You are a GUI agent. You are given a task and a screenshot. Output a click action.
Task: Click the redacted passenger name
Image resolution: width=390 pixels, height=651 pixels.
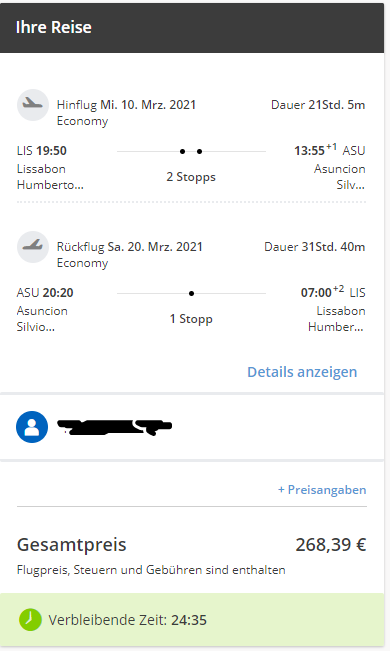click(114, 427)
